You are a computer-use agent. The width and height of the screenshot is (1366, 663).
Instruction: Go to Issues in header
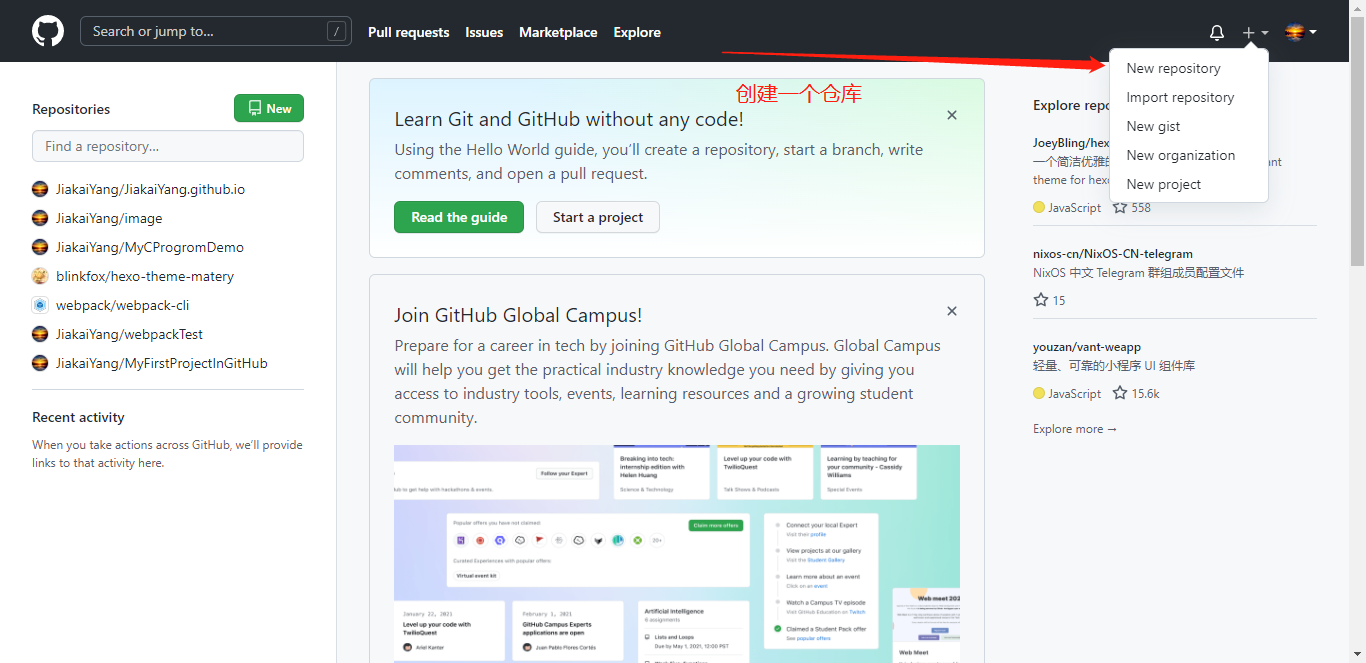[x=484, y=33]
